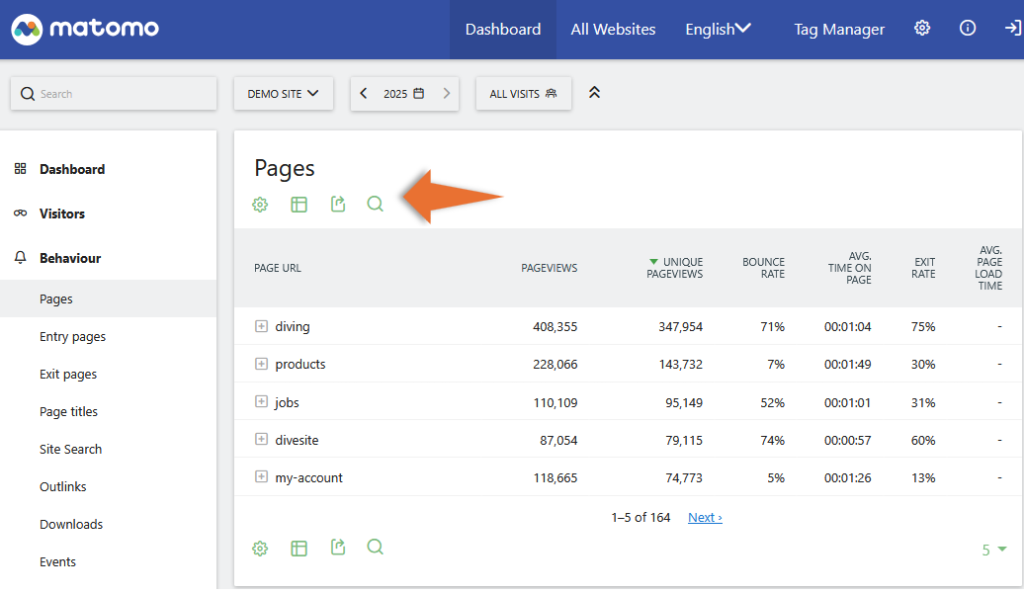Click the PAGE URL column header
This screenshot has width=1024, height=595.
[x=278, y=268]
